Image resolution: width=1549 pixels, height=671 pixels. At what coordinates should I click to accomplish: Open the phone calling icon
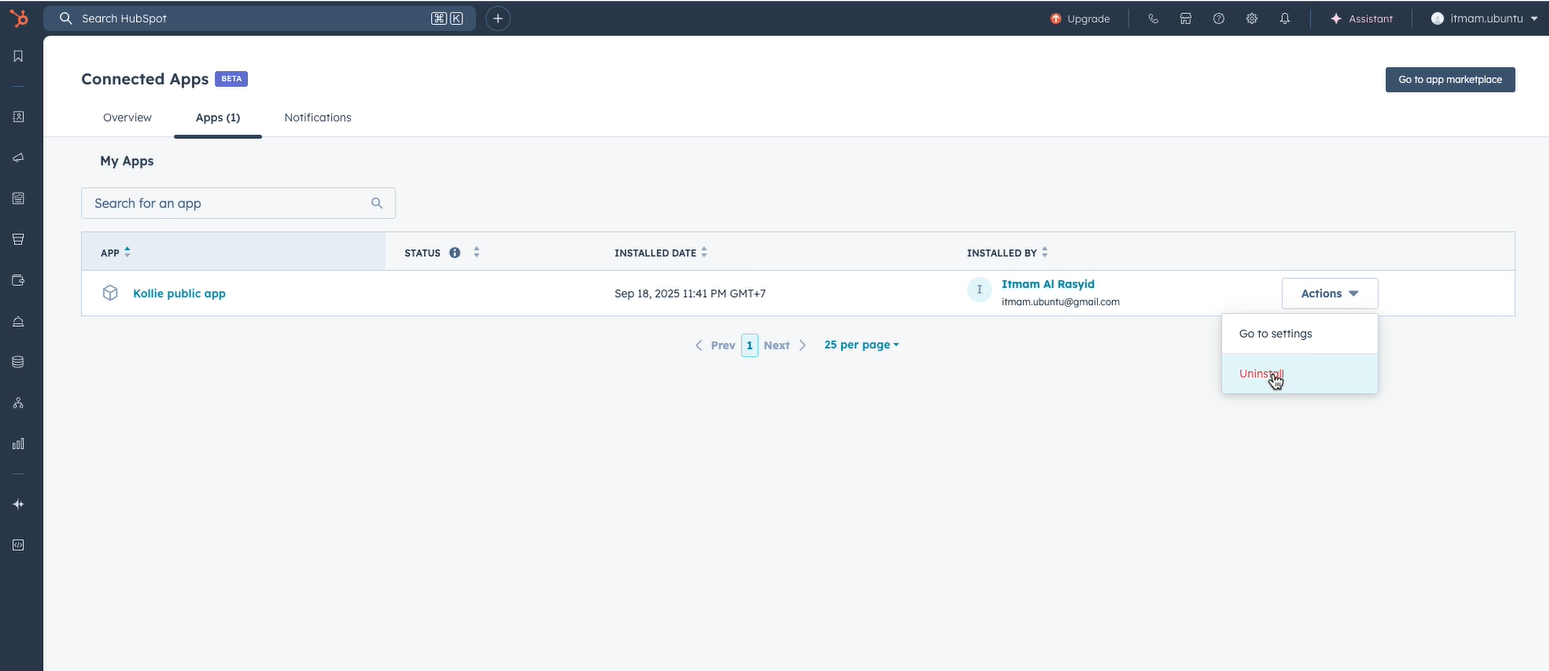1153,18
